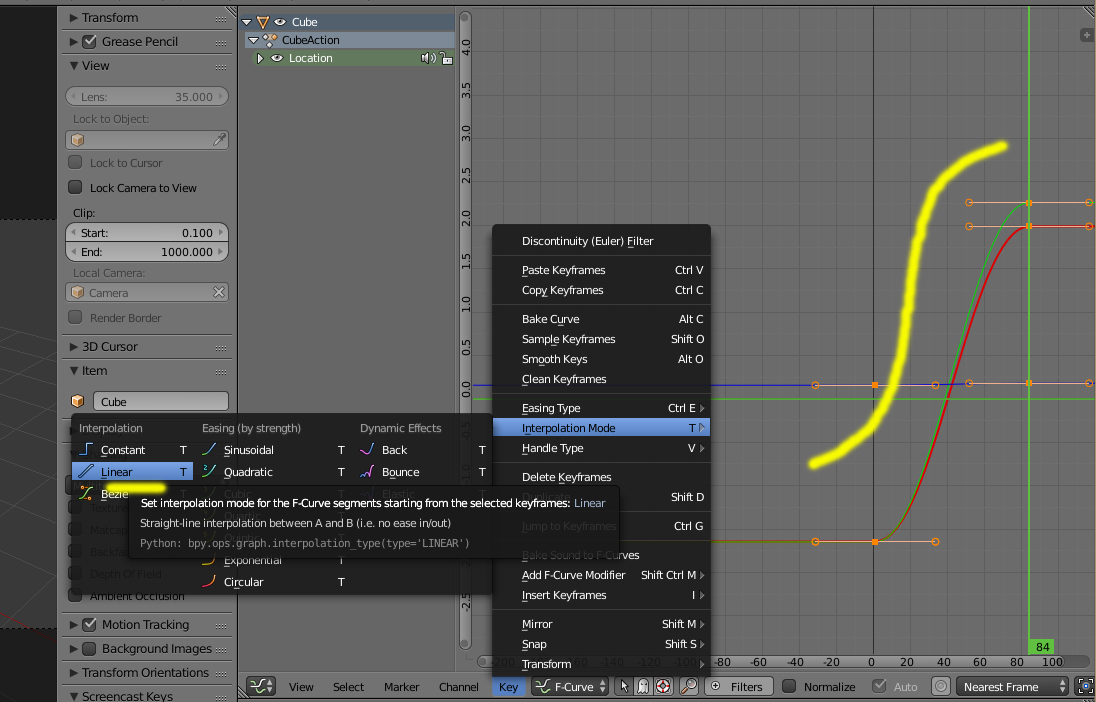Expand the Location channel group
Screen dimensions: 1096x702
[x=260, y=58]
